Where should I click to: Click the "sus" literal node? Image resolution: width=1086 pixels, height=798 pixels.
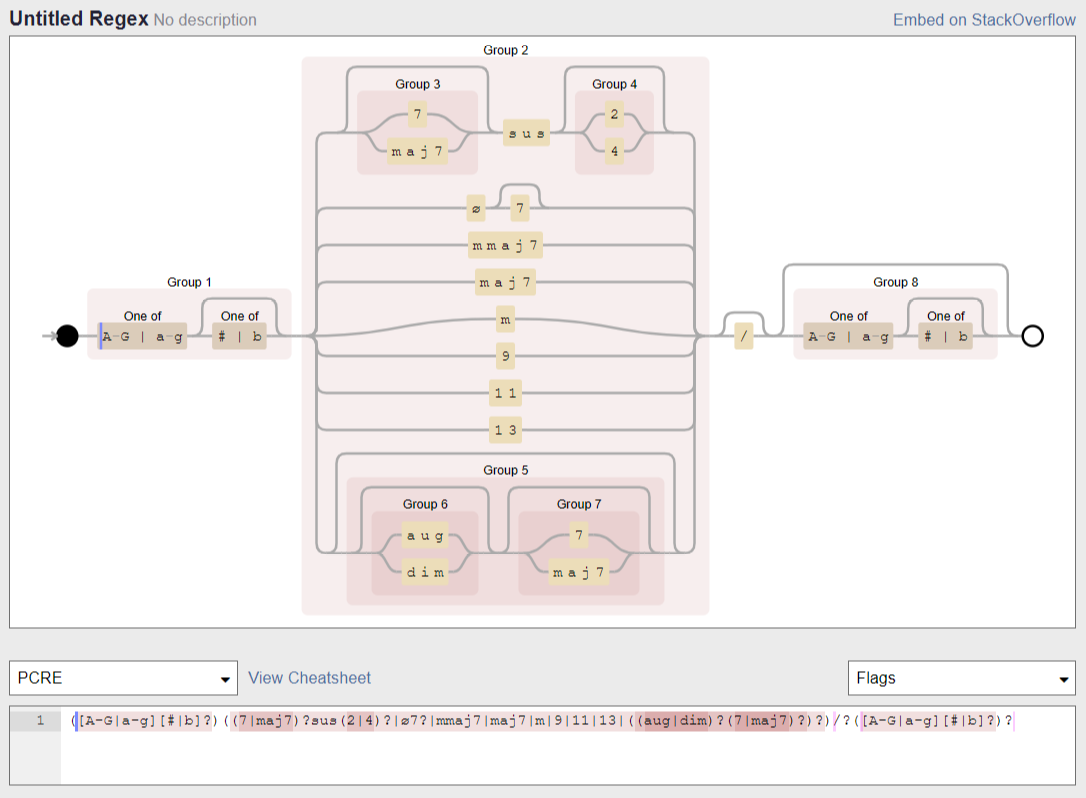(524, 132)
